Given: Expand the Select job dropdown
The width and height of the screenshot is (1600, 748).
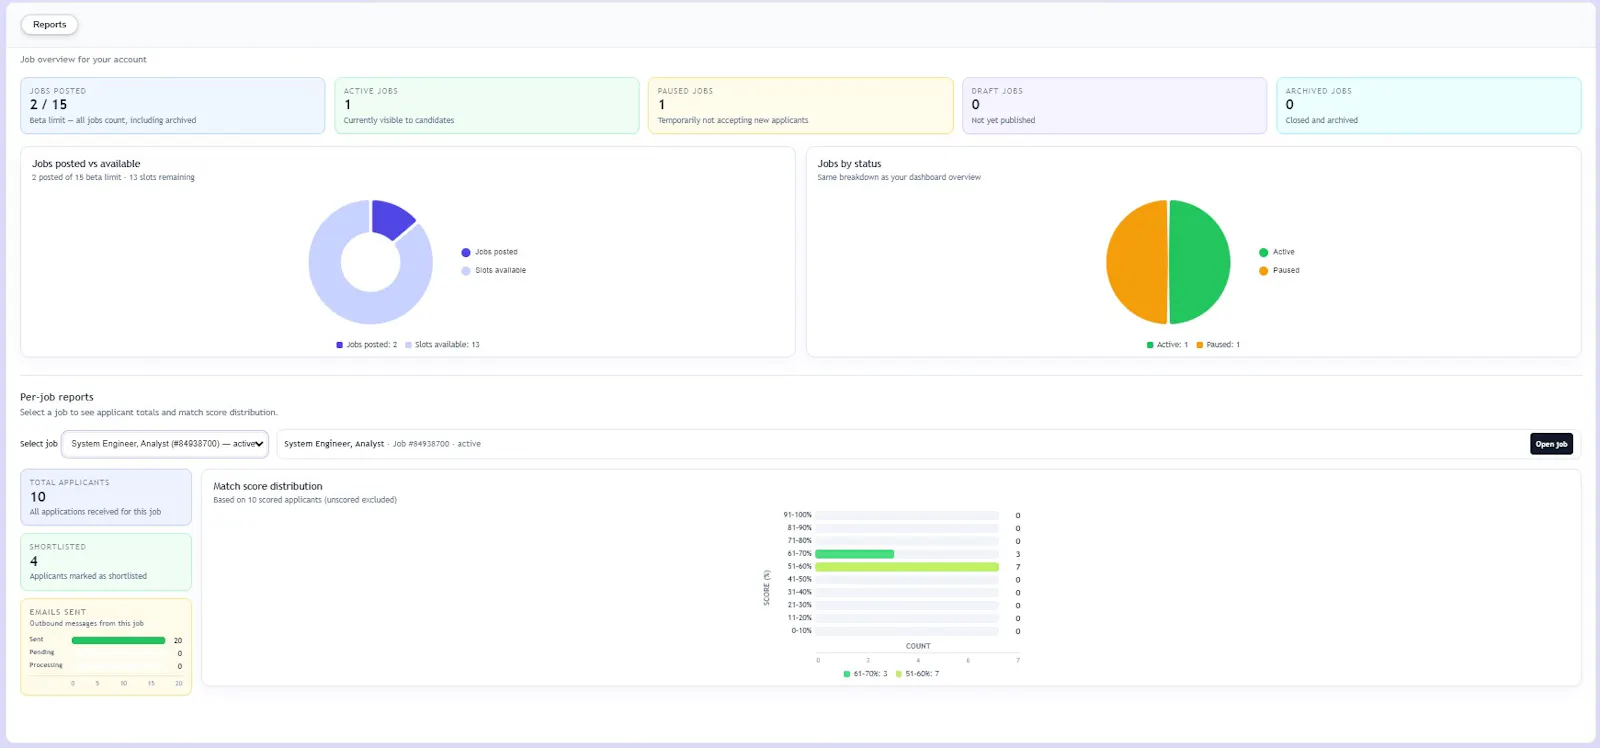Looking at the screenshot, I should point(165,444).
